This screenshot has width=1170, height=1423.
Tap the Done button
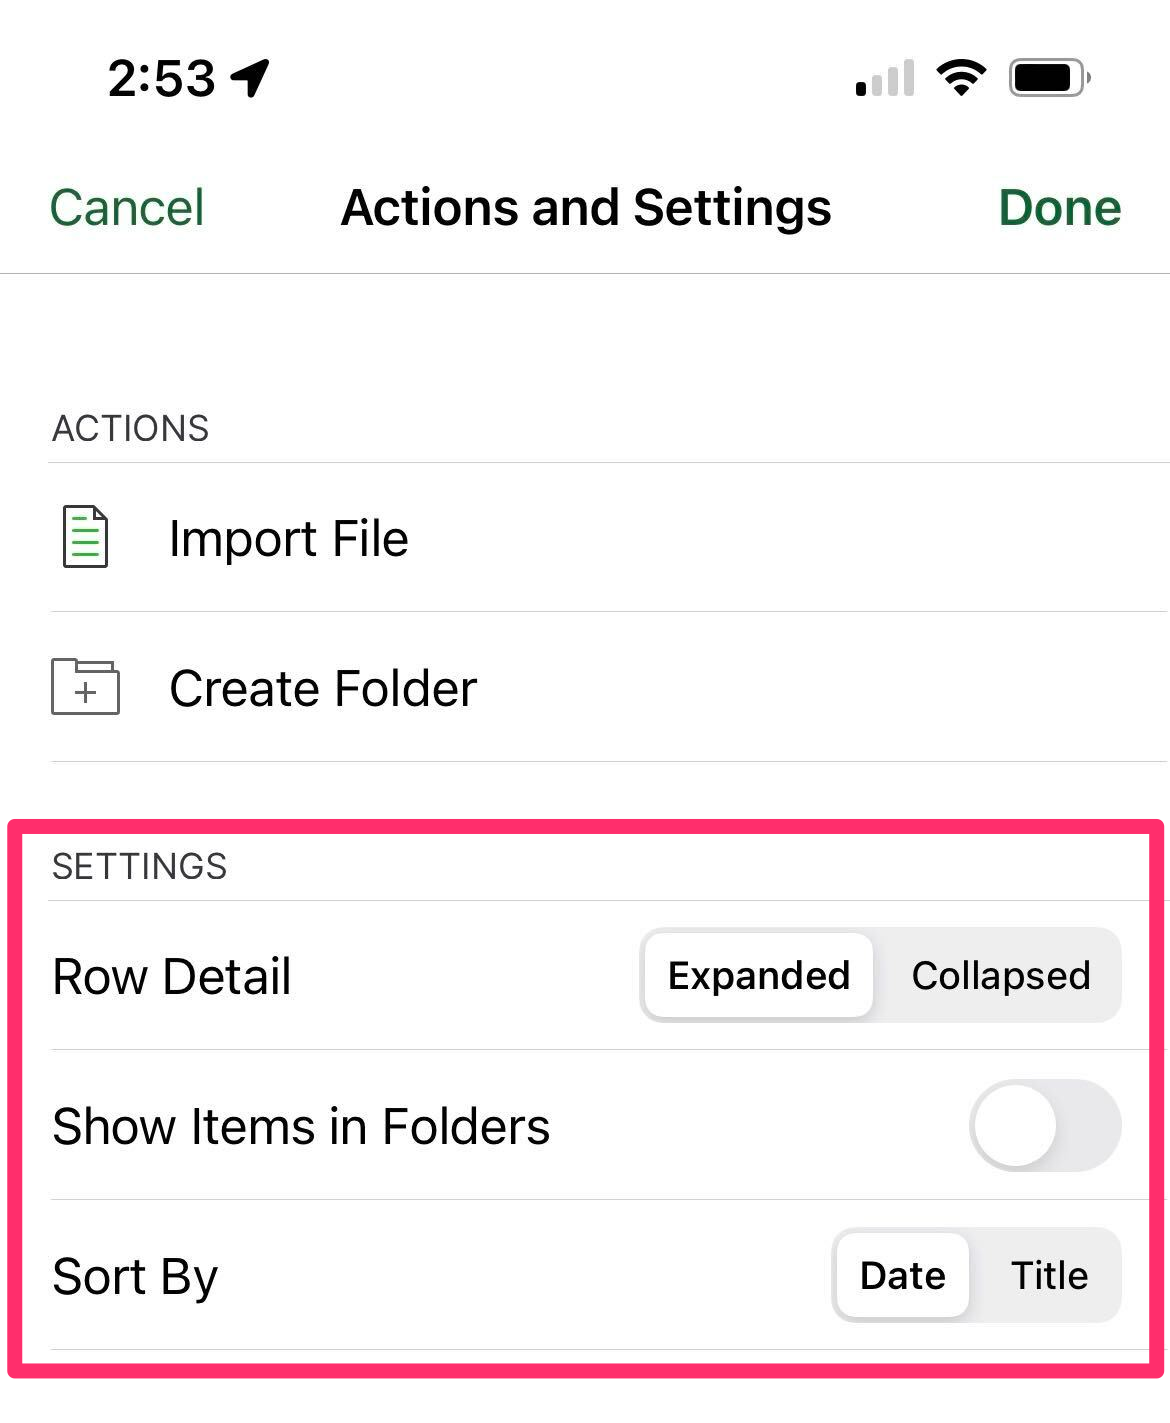click(x=1060, y=208)
